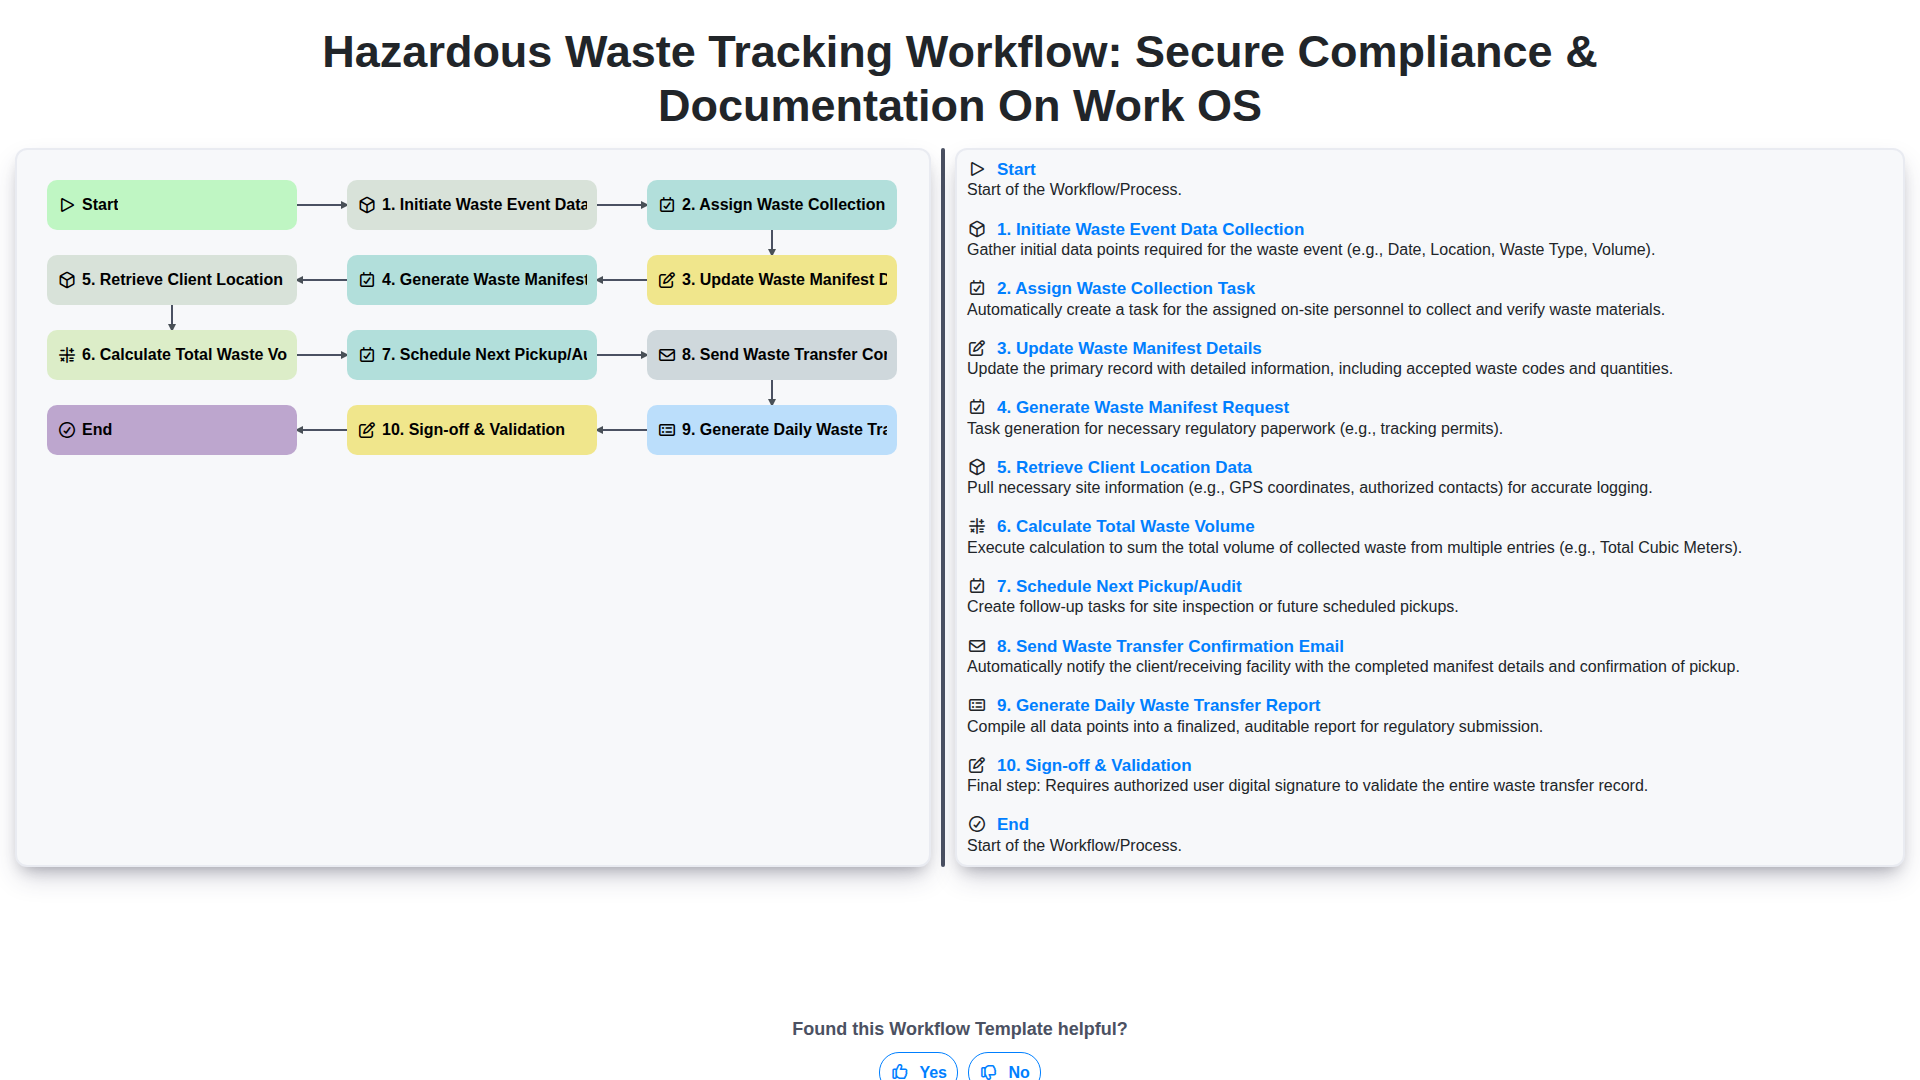This screenshot has height=1080, width=1920.
Task: Click the report icon beside Generate Daily Waste Transfer Report
Action: (977, 705)
